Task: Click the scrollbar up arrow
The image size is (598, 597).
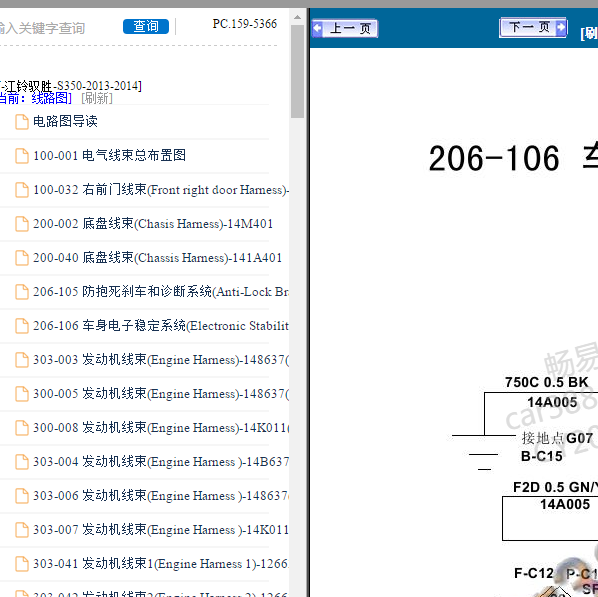Action: (297, 17)
